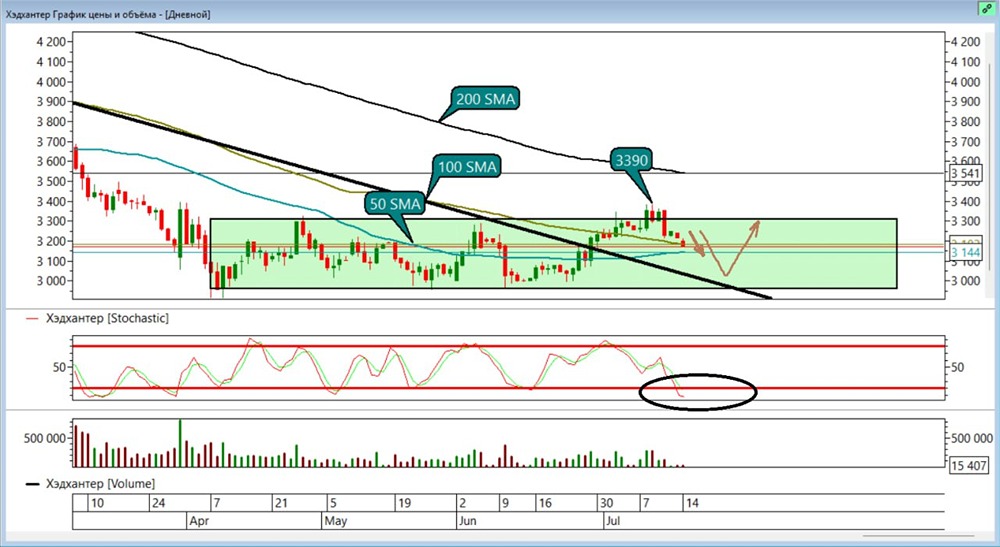
Task: Click the Jul month label on time axis
Action: [x=612, y=521]
